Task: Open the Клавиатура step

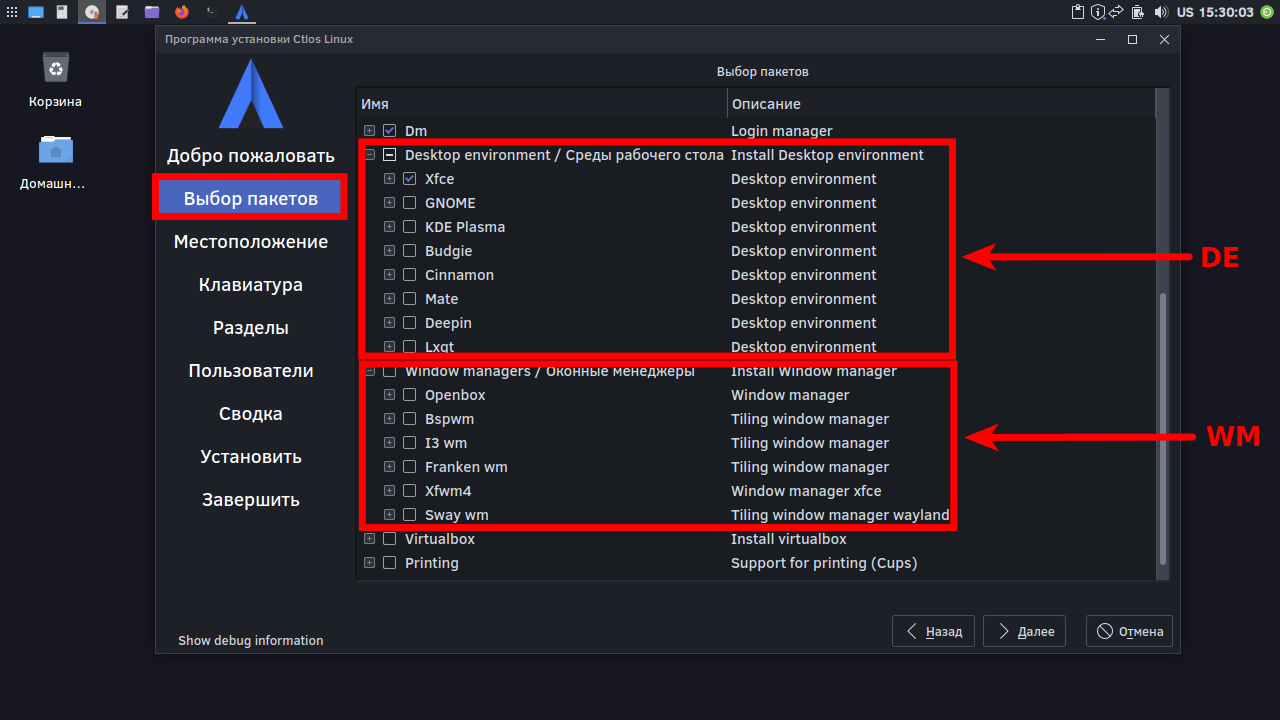Action: point(251,285)
